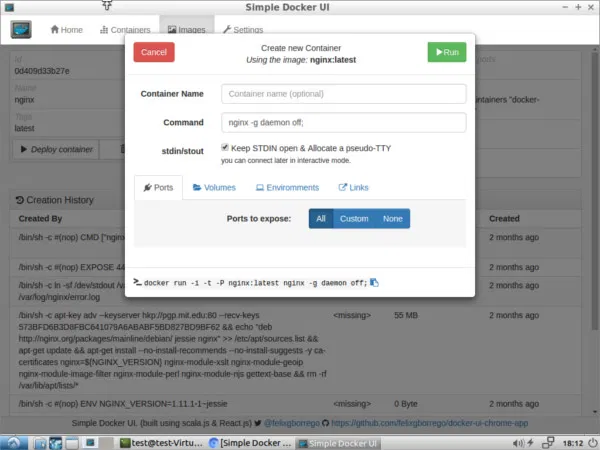Image resolution: width=600 pixels, height=450 pixels.
Task: Choose Custom ports to expose
Action: (x=354, y=218)
